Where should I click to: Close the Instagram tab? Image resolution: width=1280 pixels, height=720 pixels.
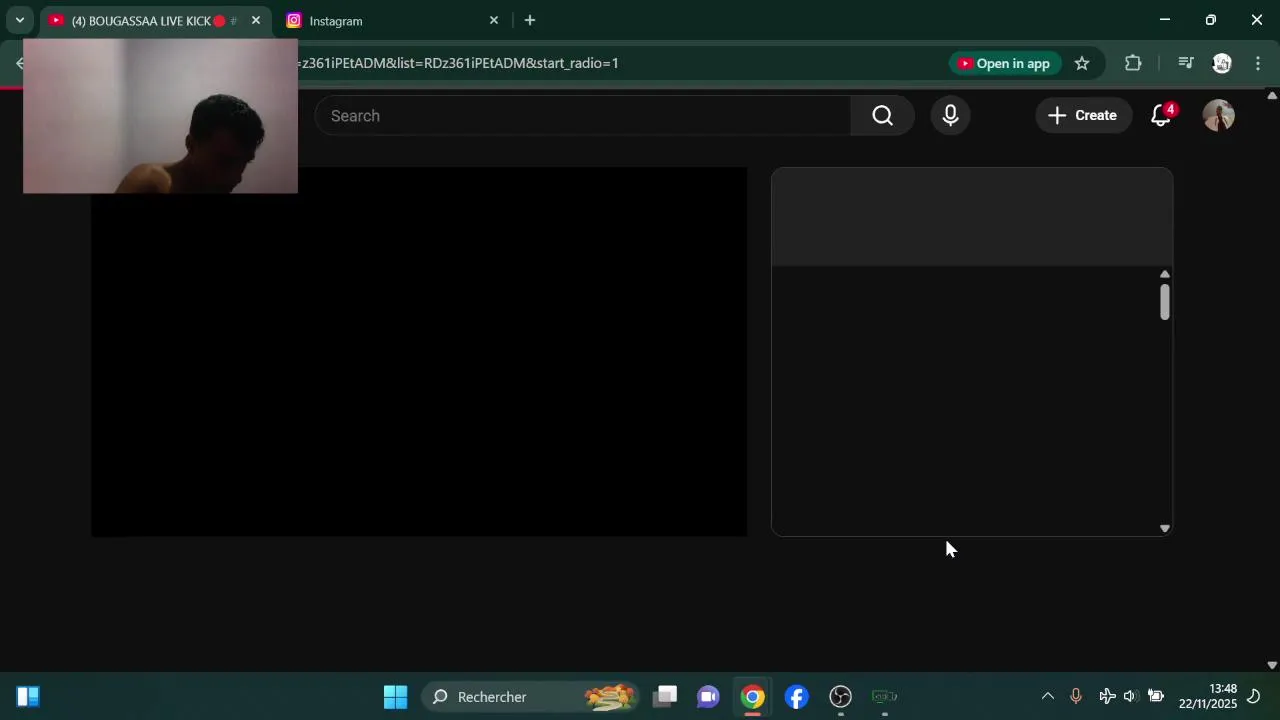[x=494, y=20]
